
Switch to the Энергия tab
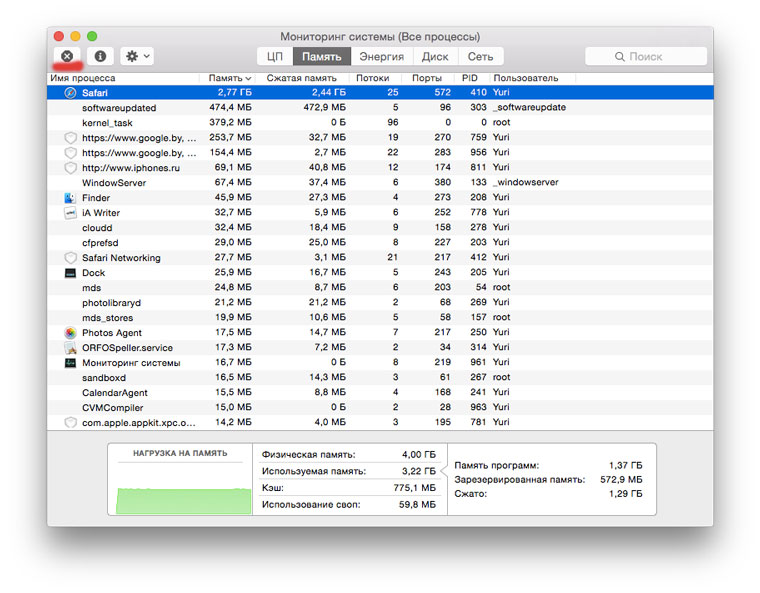381,57
